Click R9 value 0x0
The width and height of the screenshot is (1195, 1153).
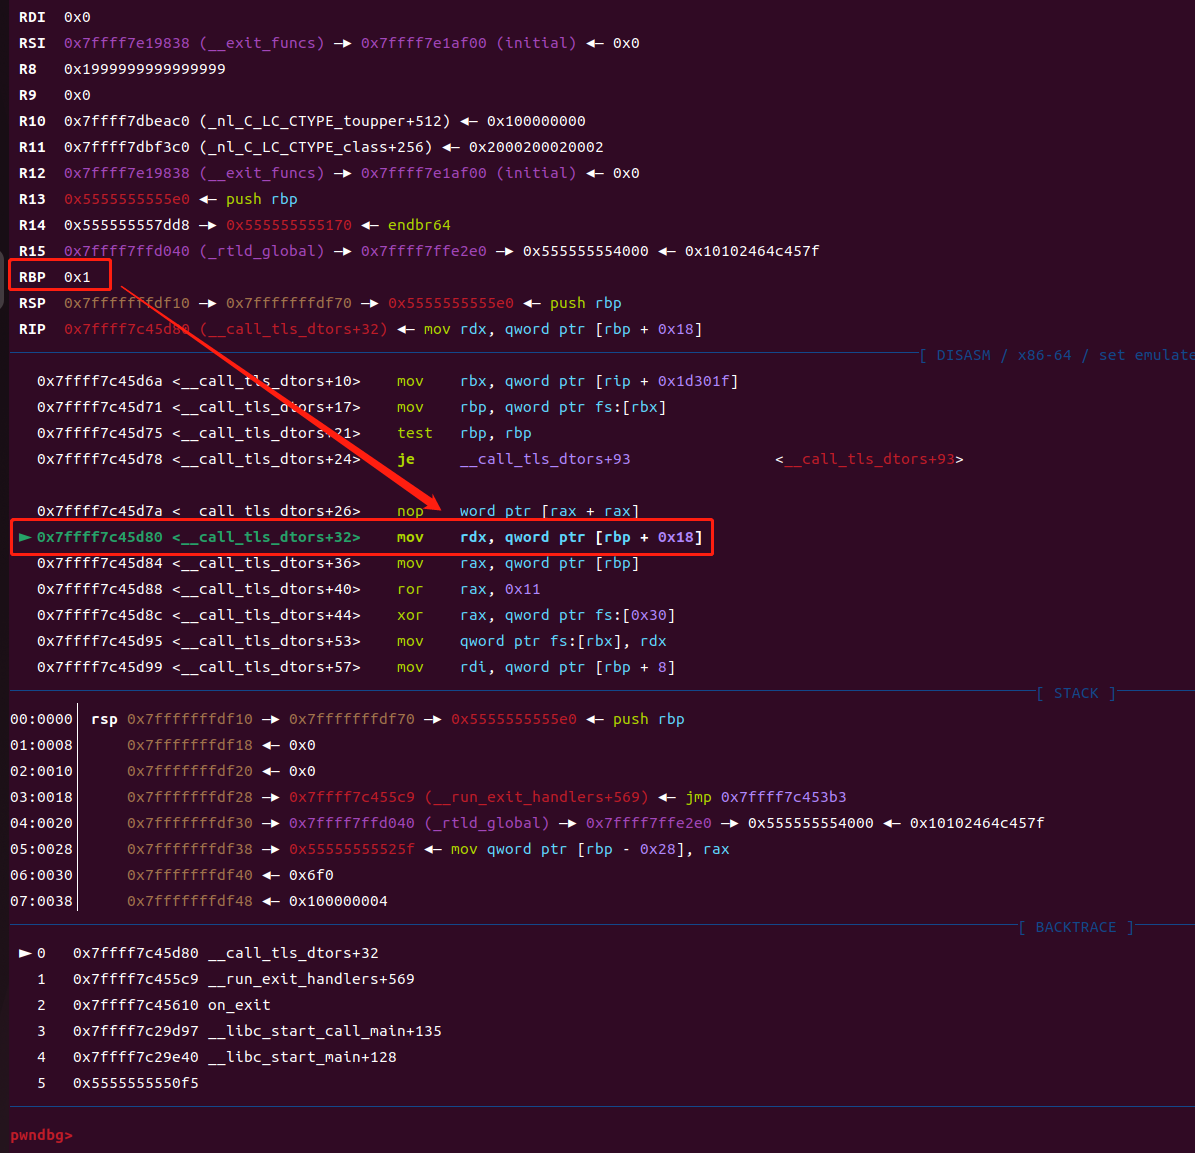pos(77,95)
